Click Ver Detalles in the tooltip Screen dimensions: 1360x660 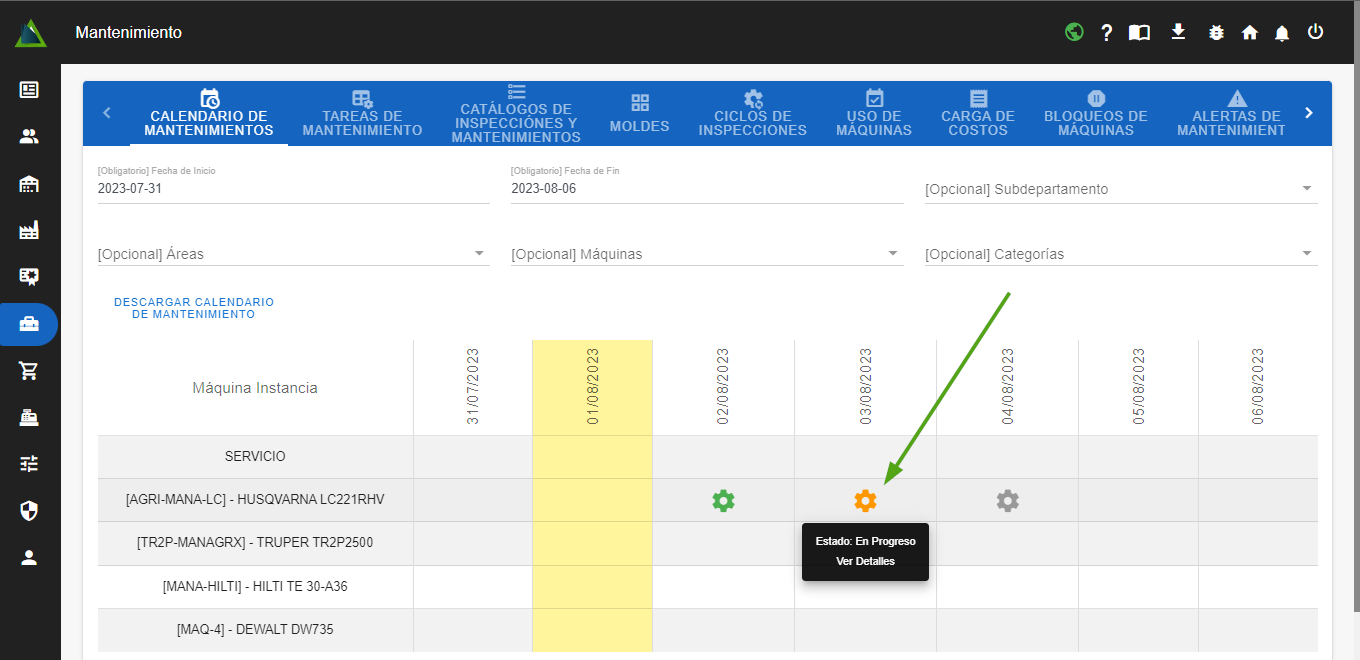pos(865,561)
